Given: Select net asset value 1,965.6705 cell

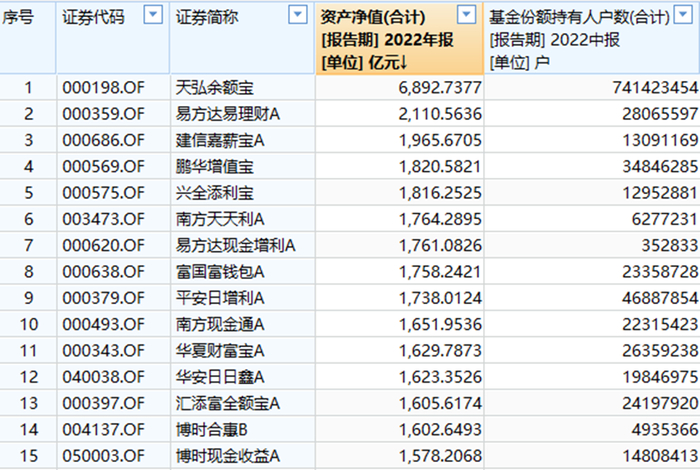Looking at the screenshot, I should click(x=399, y=140).
